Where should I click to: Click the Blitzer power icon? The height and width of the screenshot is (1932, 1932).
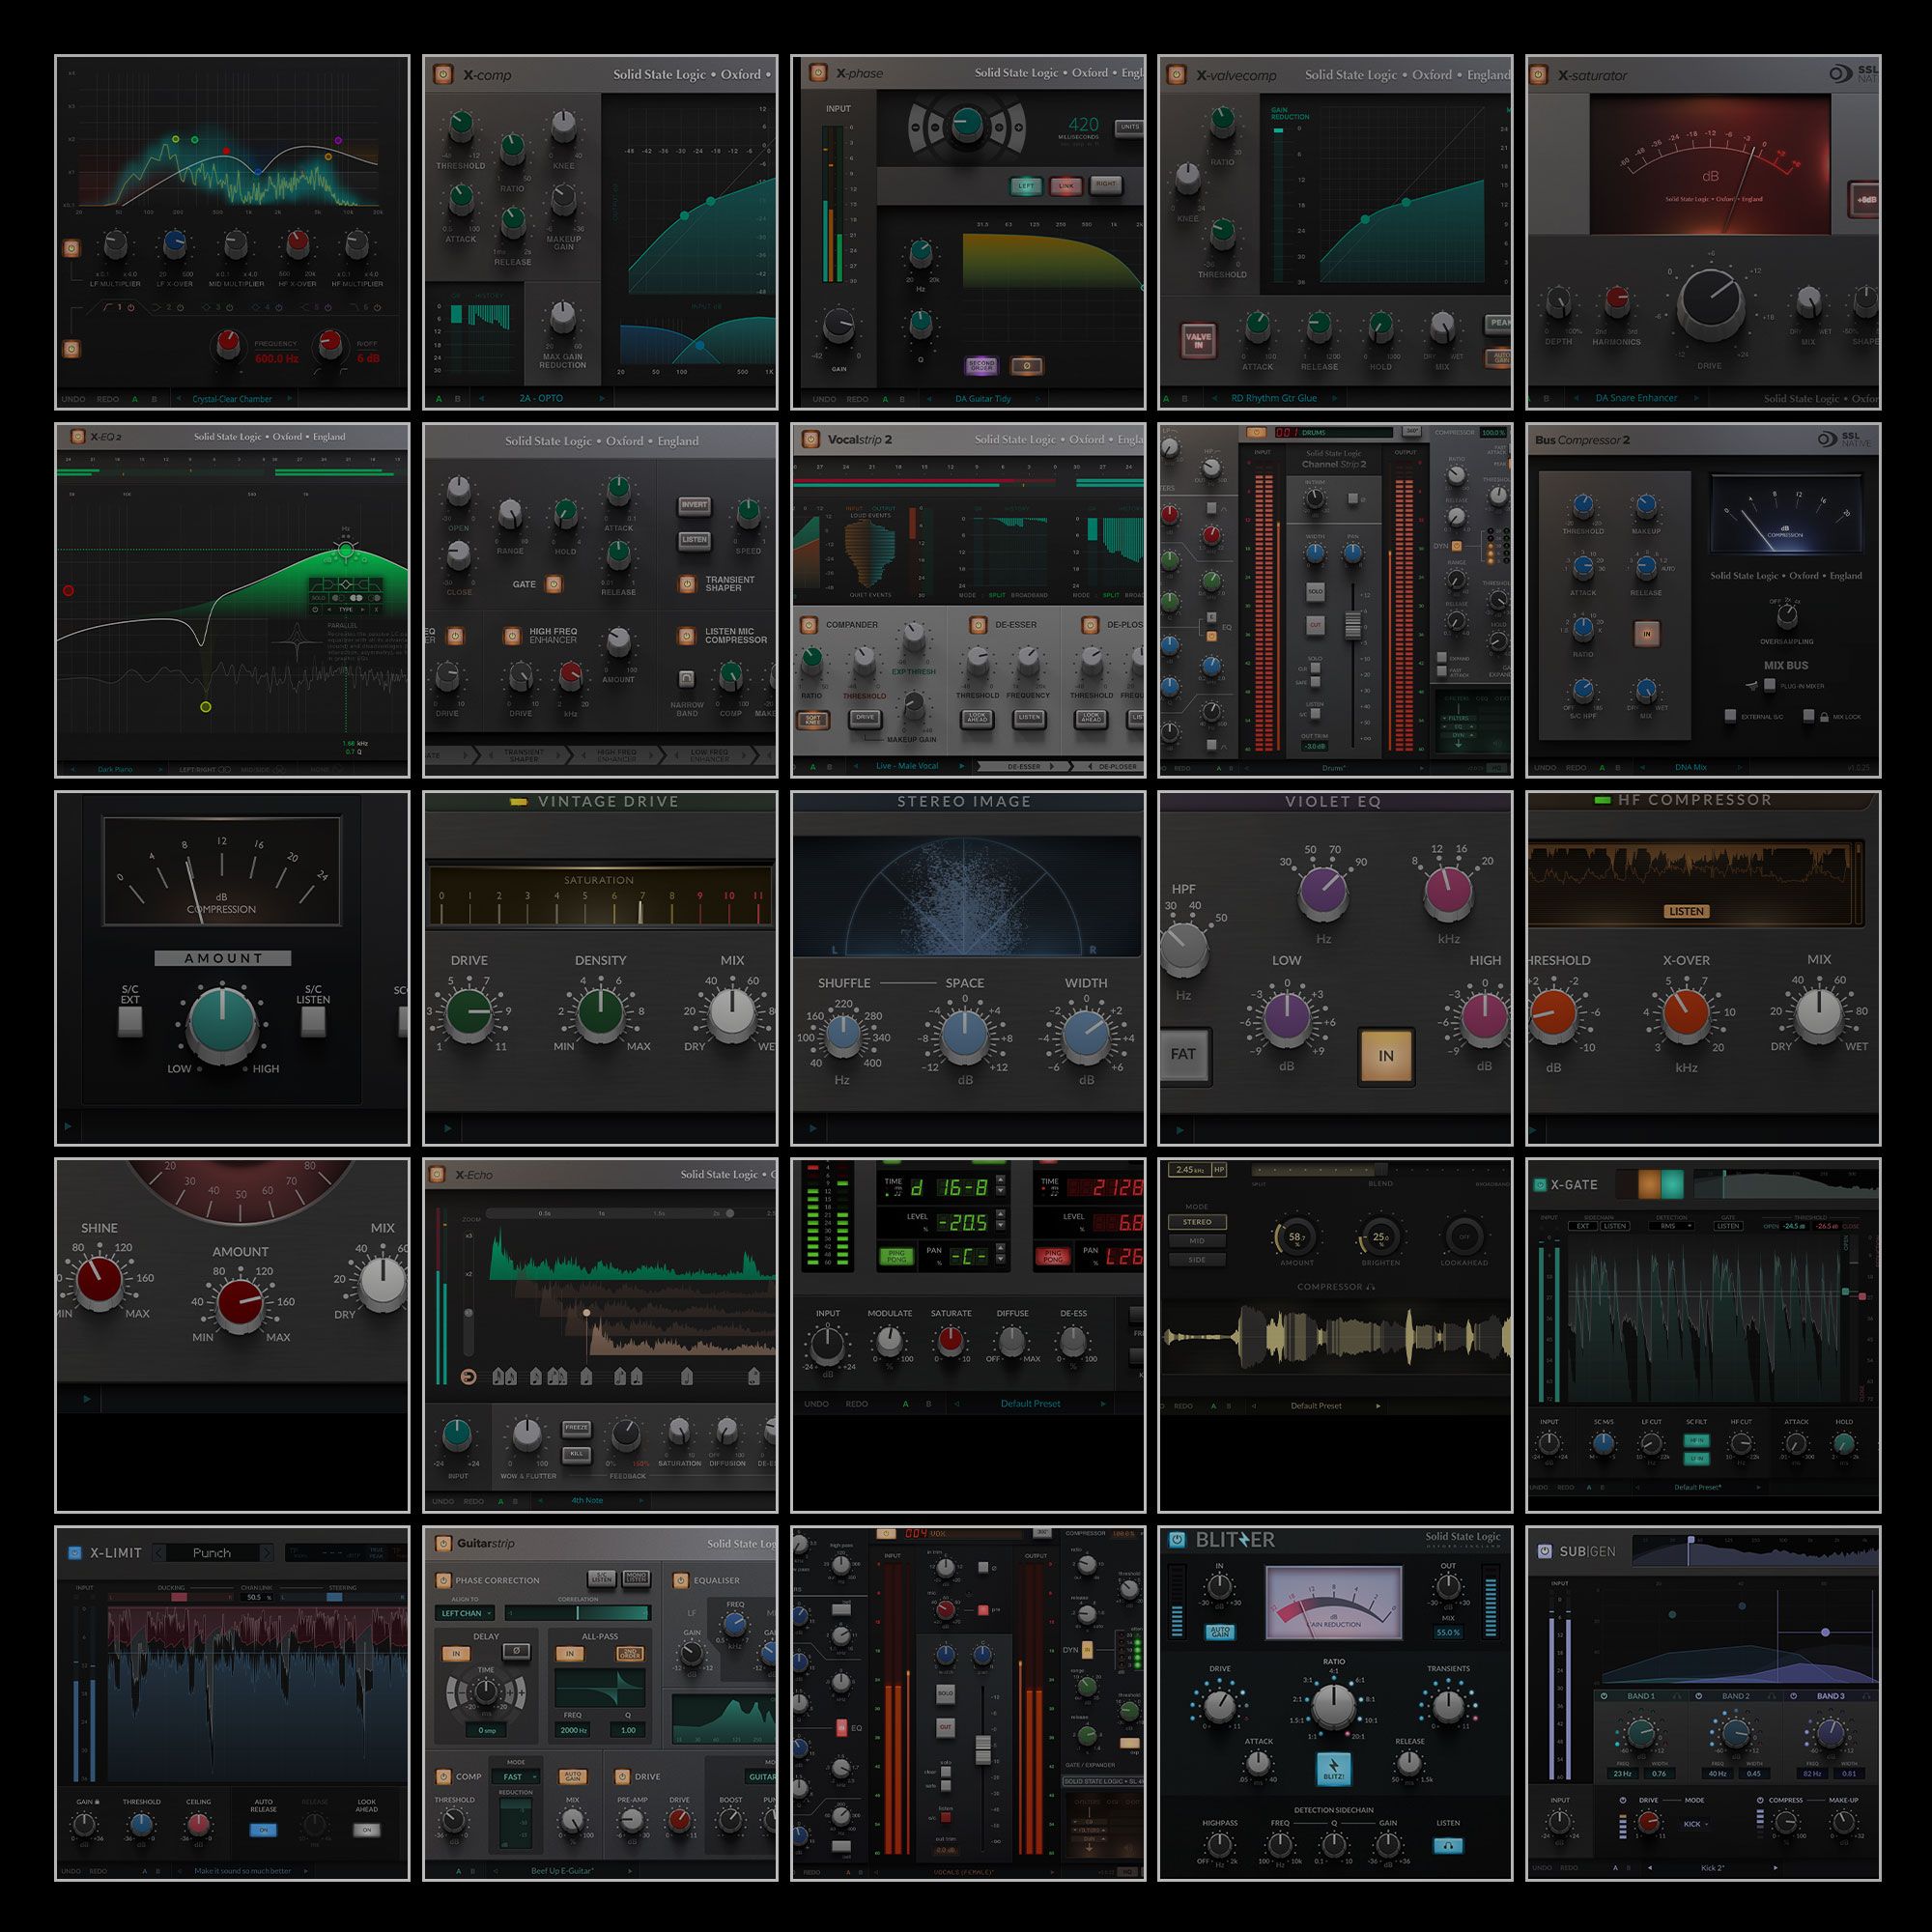(1178, 1540)
